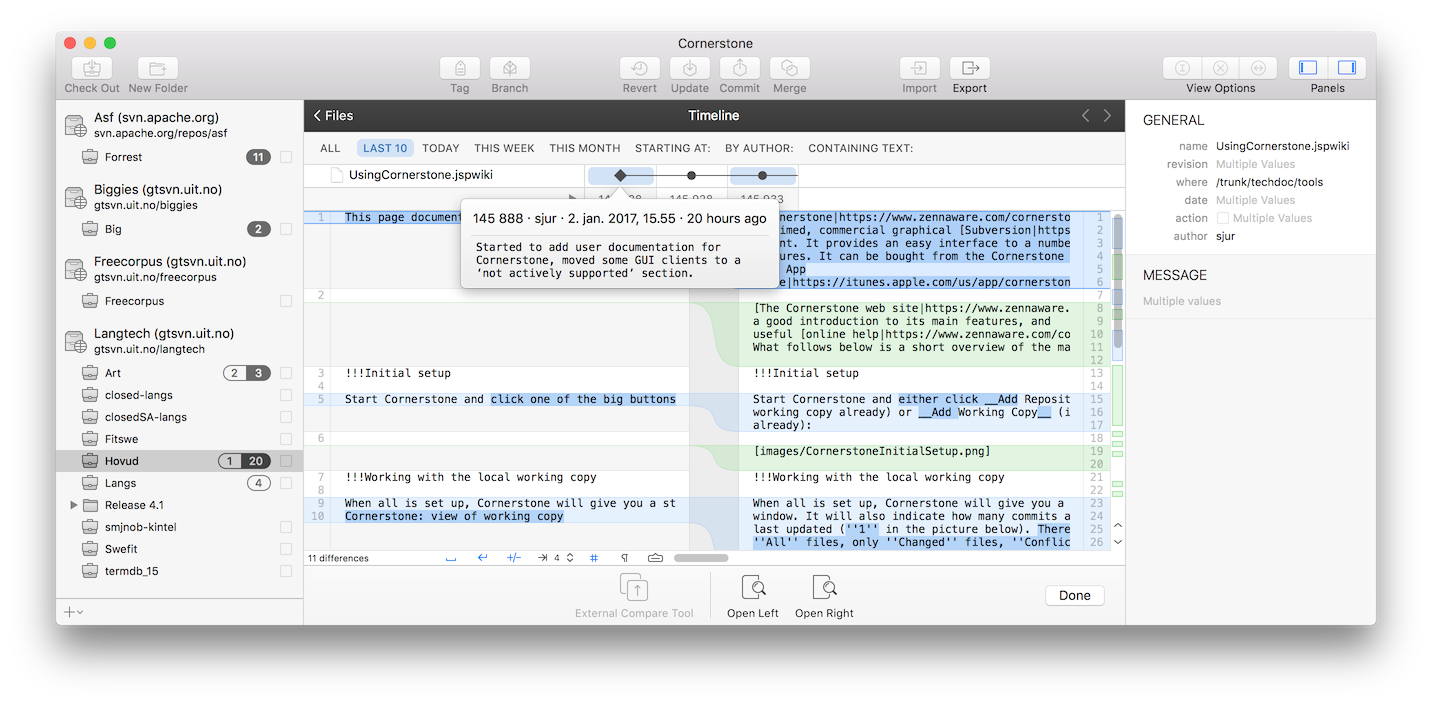Toggle the line numbers hash icon

click(594, 558)
